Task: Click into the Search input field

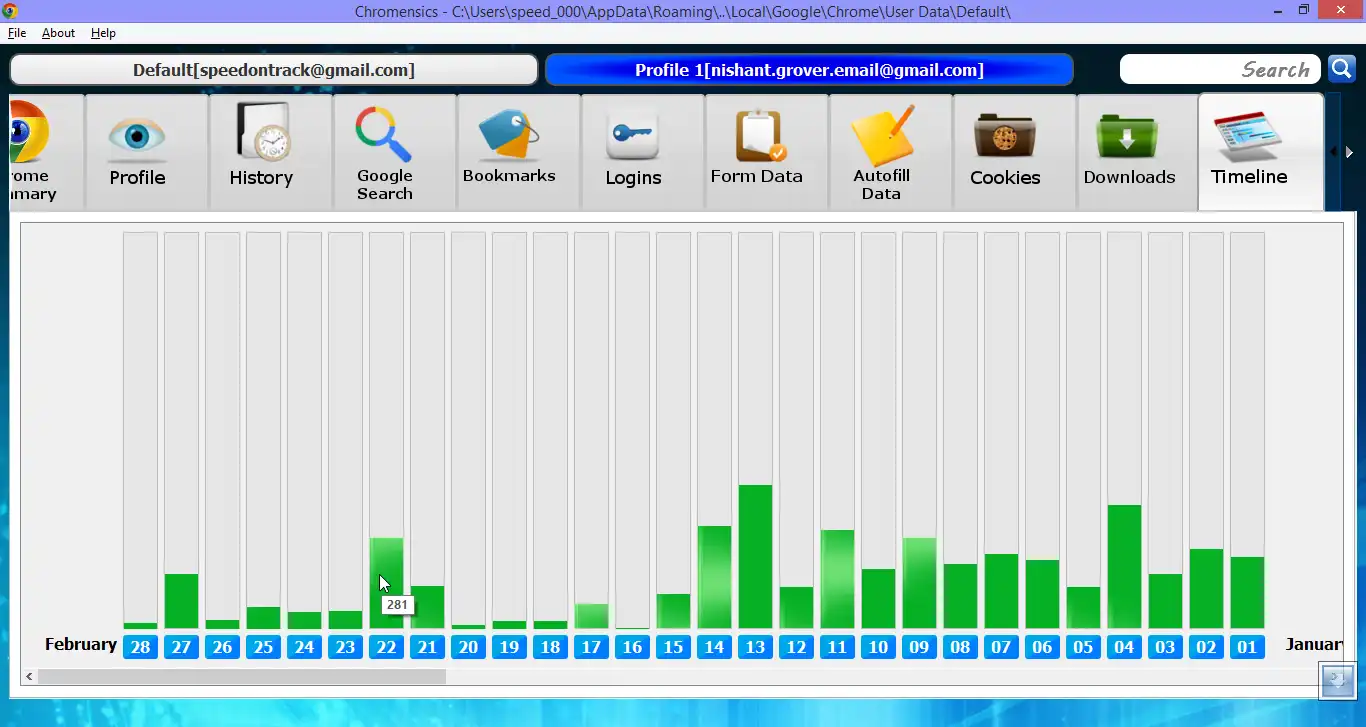Action: pos(1220,69)
